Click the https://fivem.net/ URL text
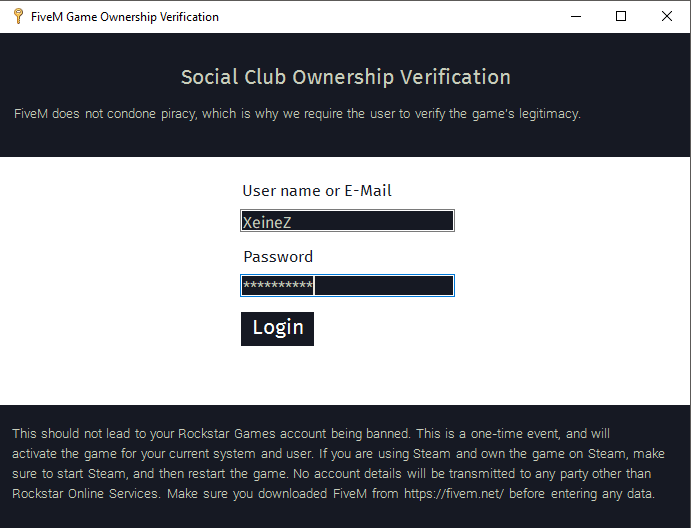 coord(453,494)
